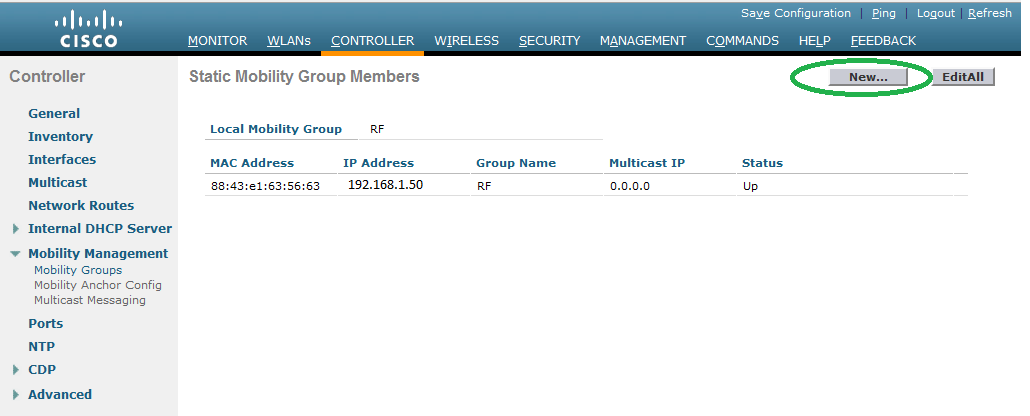Open Multicast in the sidebar
1030x416 pixels.
(x=58, y=183)
